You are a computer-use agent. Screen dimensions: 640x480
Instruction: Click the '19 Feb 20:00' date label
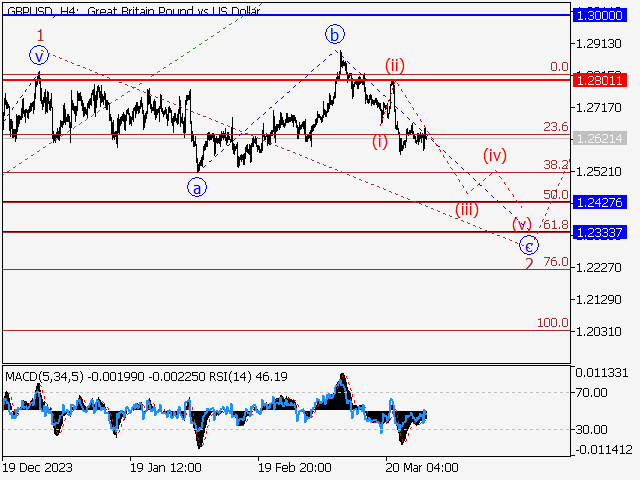pyautogui.click(x=294, y=467)
